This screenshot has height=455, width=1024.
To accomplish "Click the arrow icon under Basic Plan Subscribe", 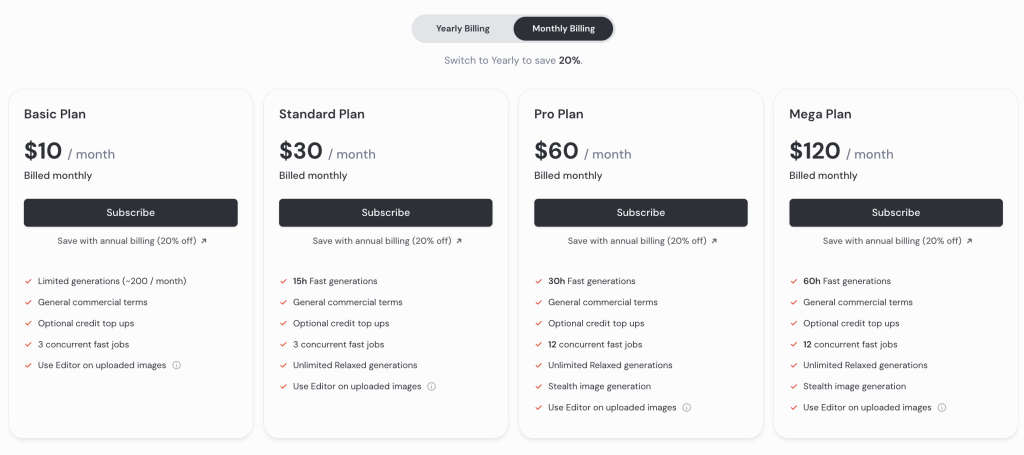I will 204,241.
